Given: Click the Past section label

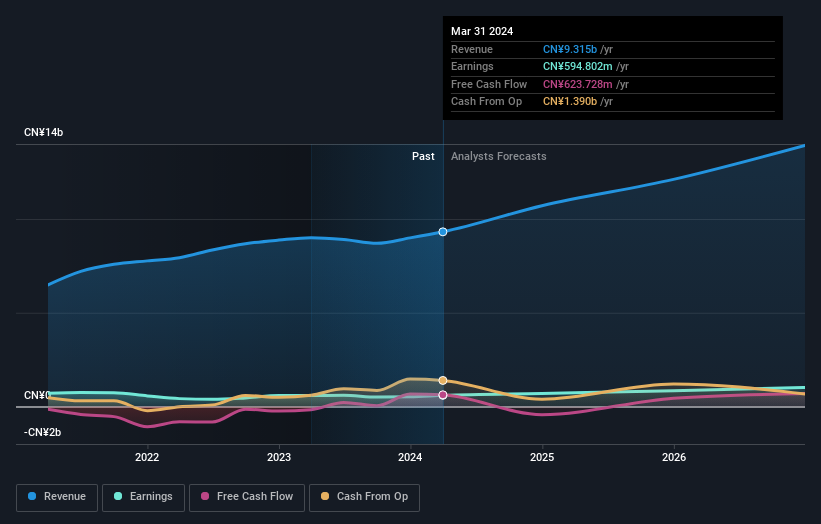Looking at the screenshot, I should click(423, 157).
